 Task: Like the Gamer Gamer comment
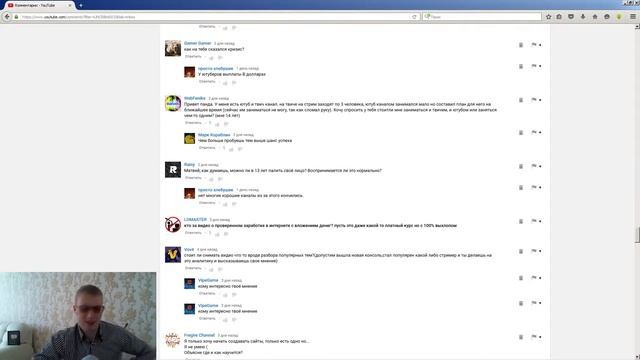pyautogui.click(x=211, y=58)
